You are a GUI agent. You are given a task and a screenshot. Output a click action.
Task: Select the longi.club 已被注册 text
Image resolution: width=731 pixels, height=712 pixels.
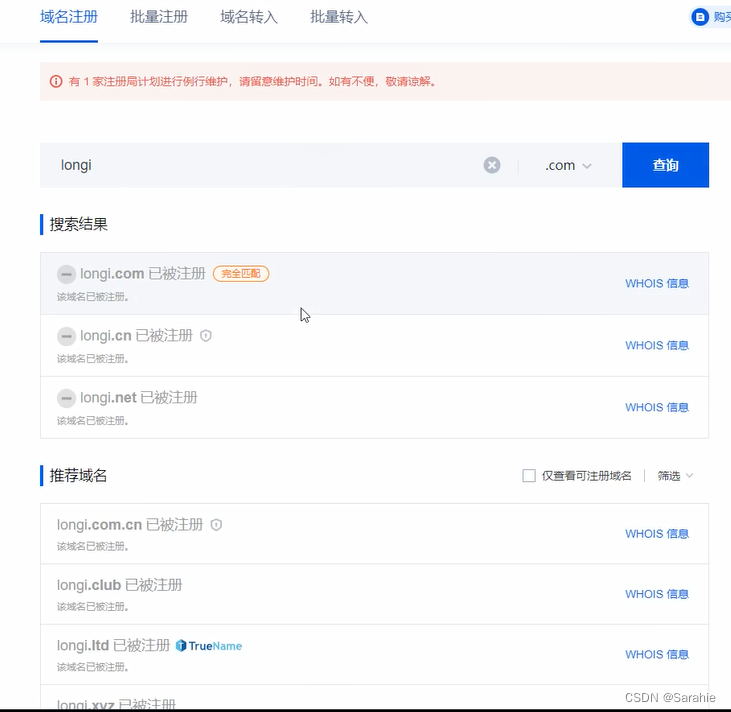(x=119, y=585)
